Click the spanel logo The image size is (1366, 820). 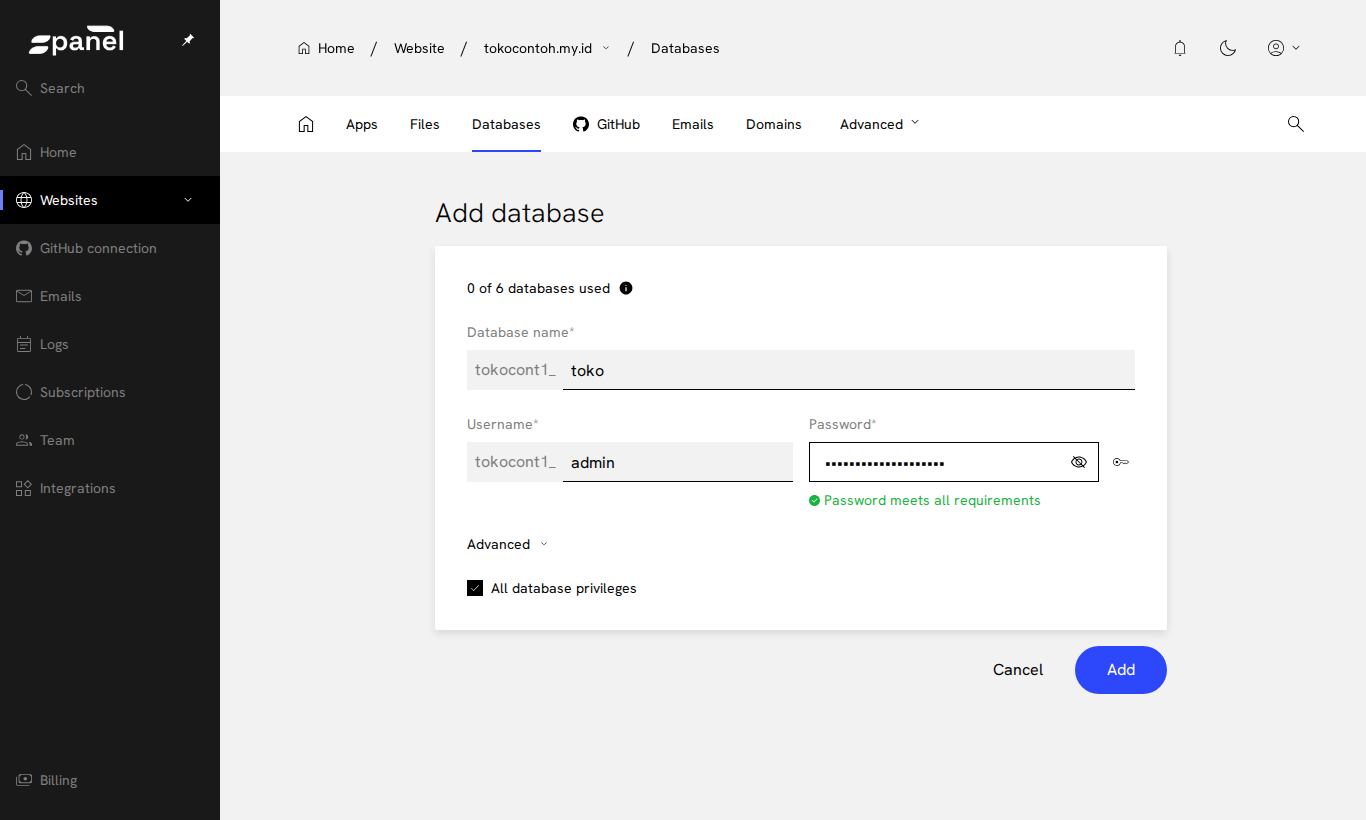[77, 41]
